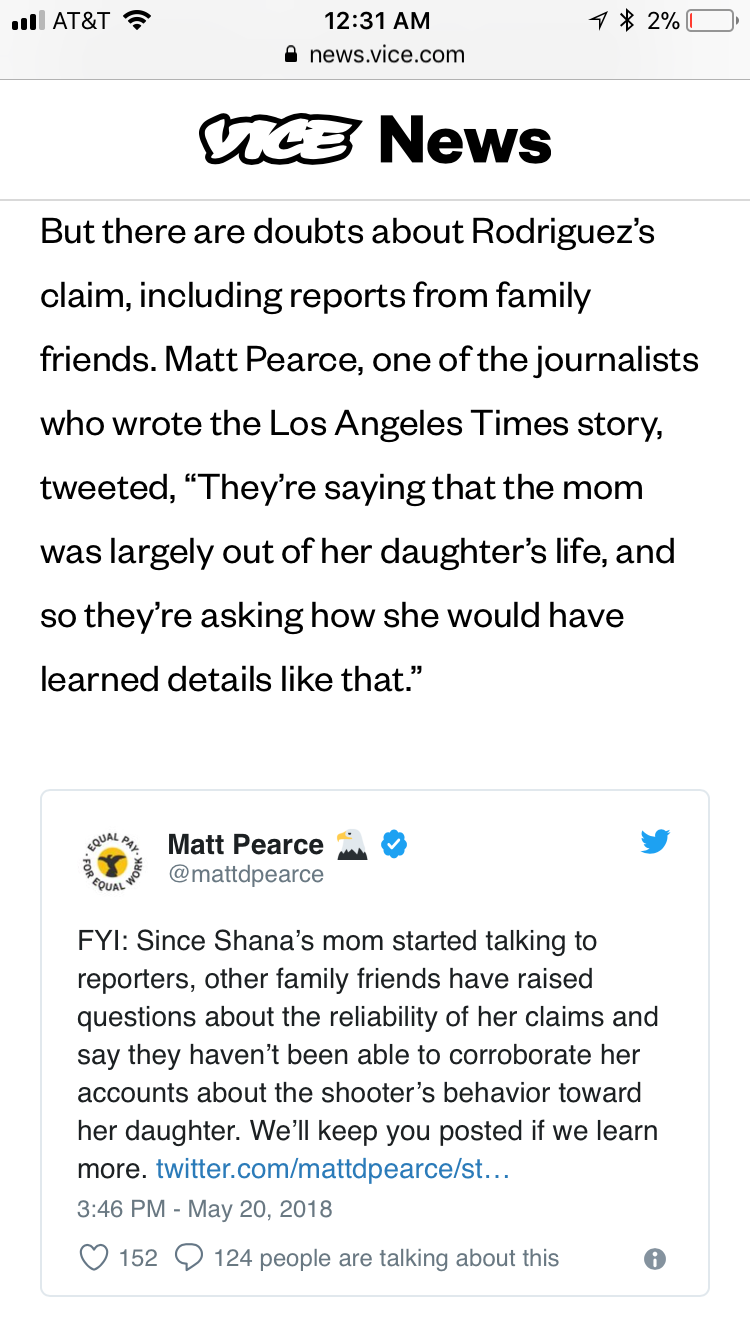
Task: Tap the Bluetooth status icon
Action: [627, 20]
